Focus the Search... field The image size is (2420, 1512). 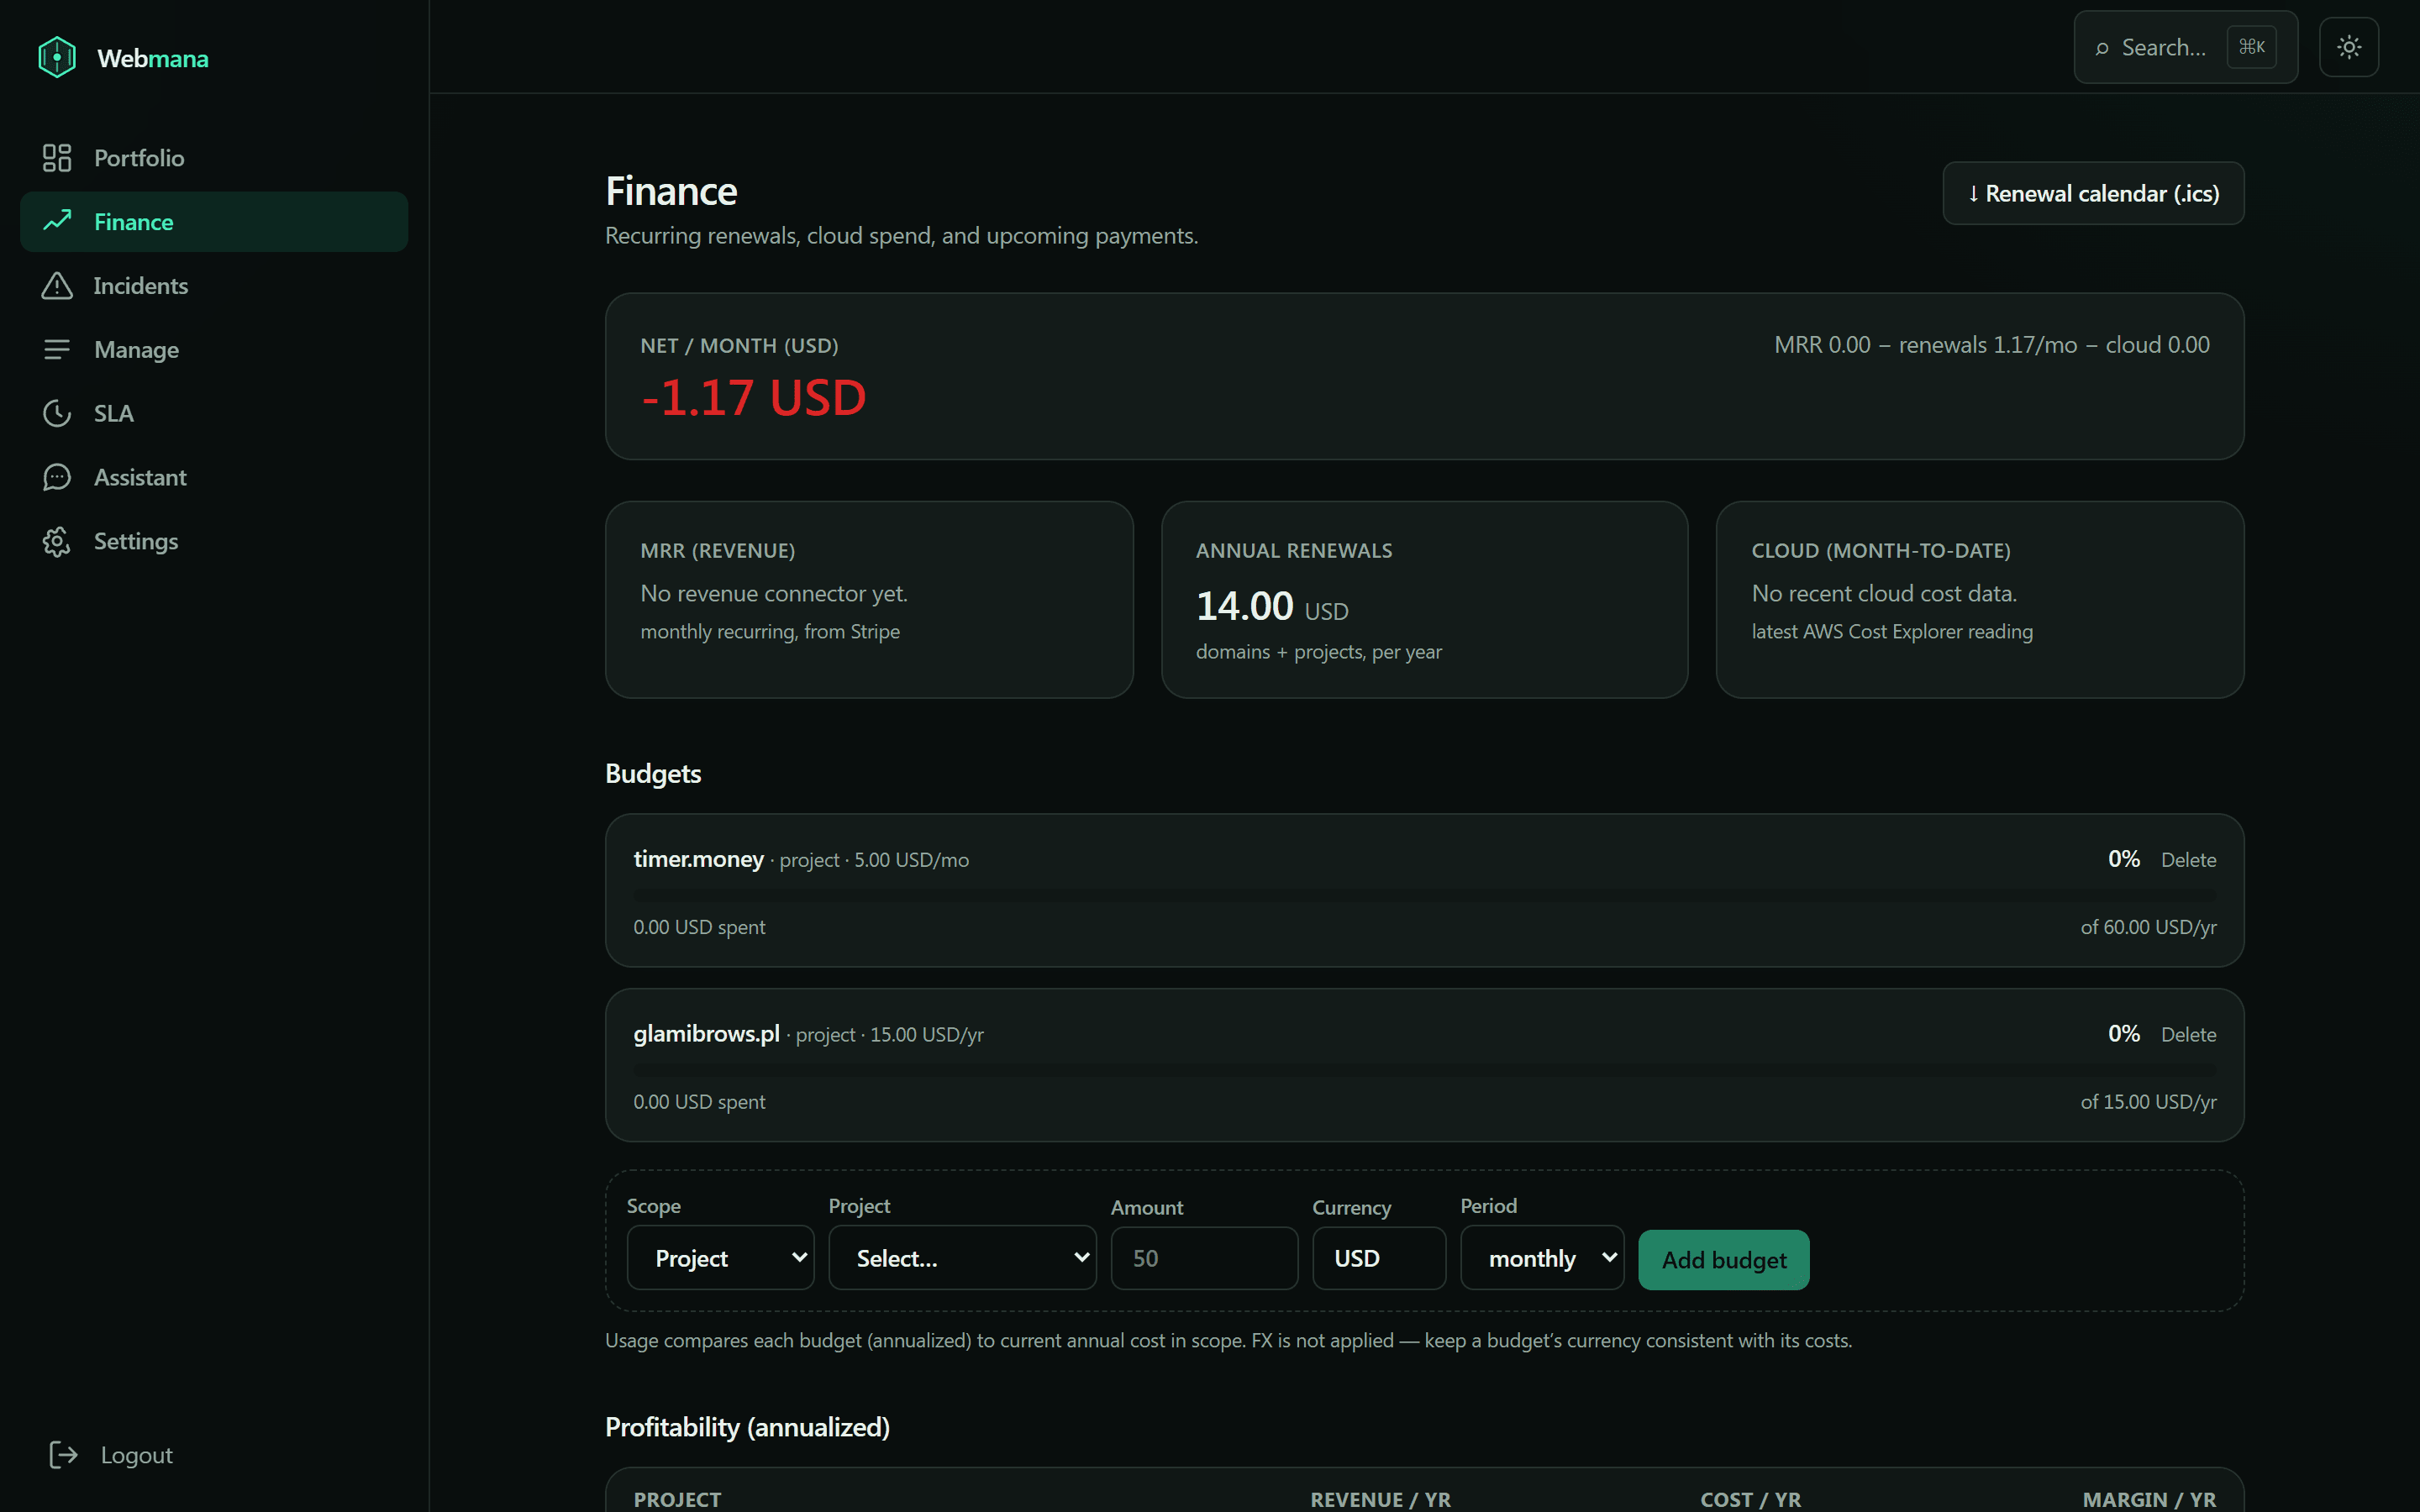click(x=2186, y=47)
